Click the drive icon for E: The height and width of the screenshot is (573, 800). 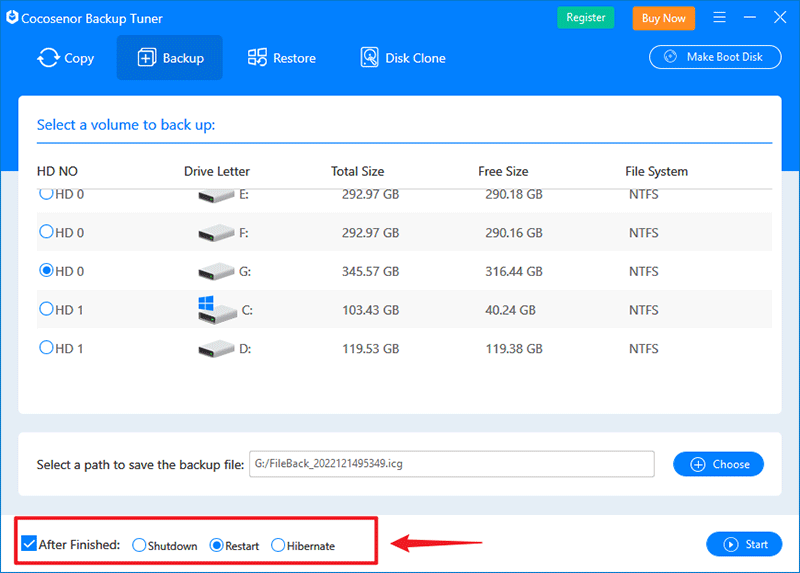pyautogui.click(x=216, y=195)
